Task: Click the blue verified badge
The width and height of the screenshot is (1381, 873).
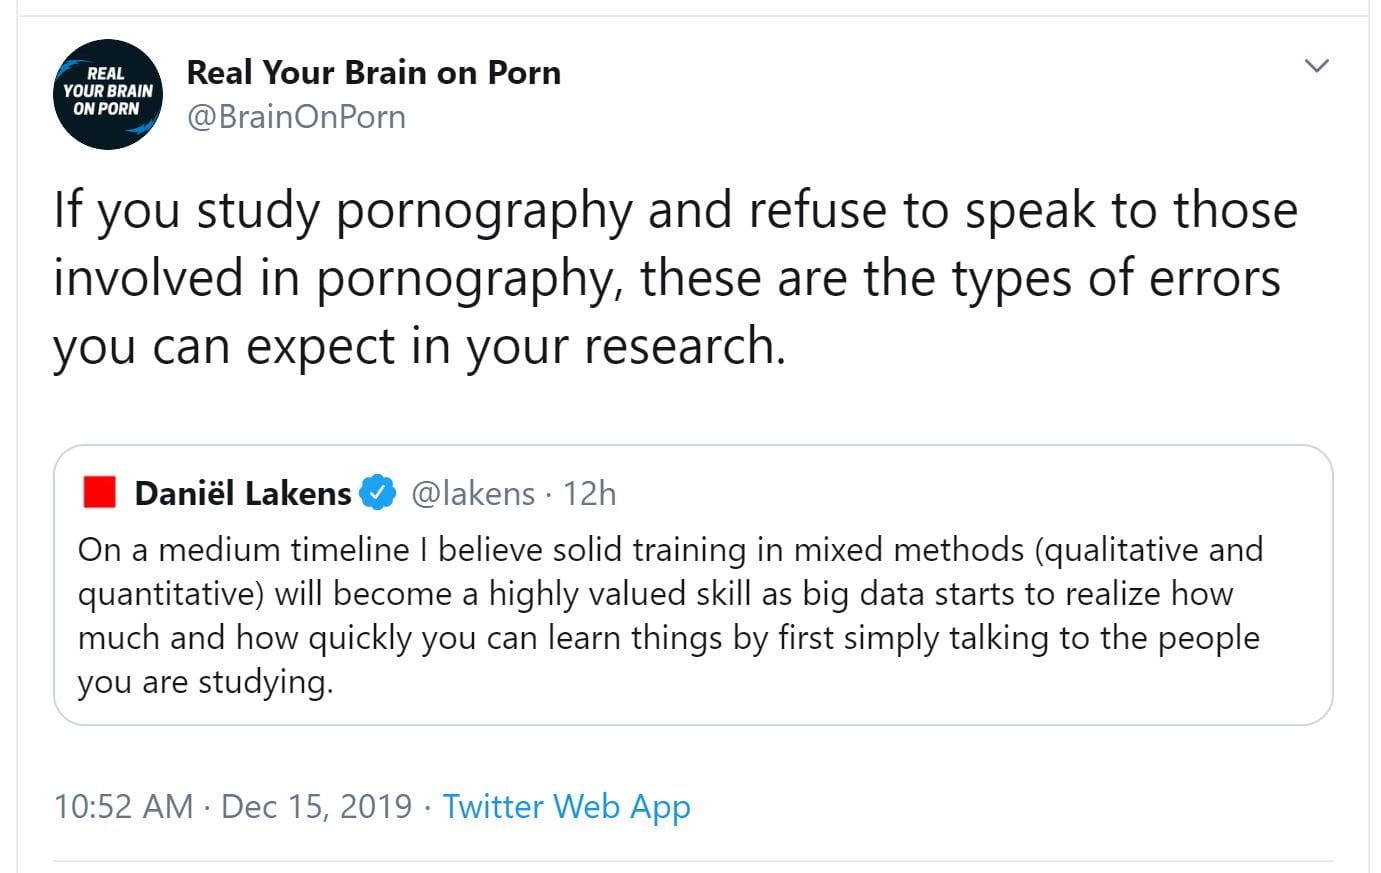Action: coord(377,493)
